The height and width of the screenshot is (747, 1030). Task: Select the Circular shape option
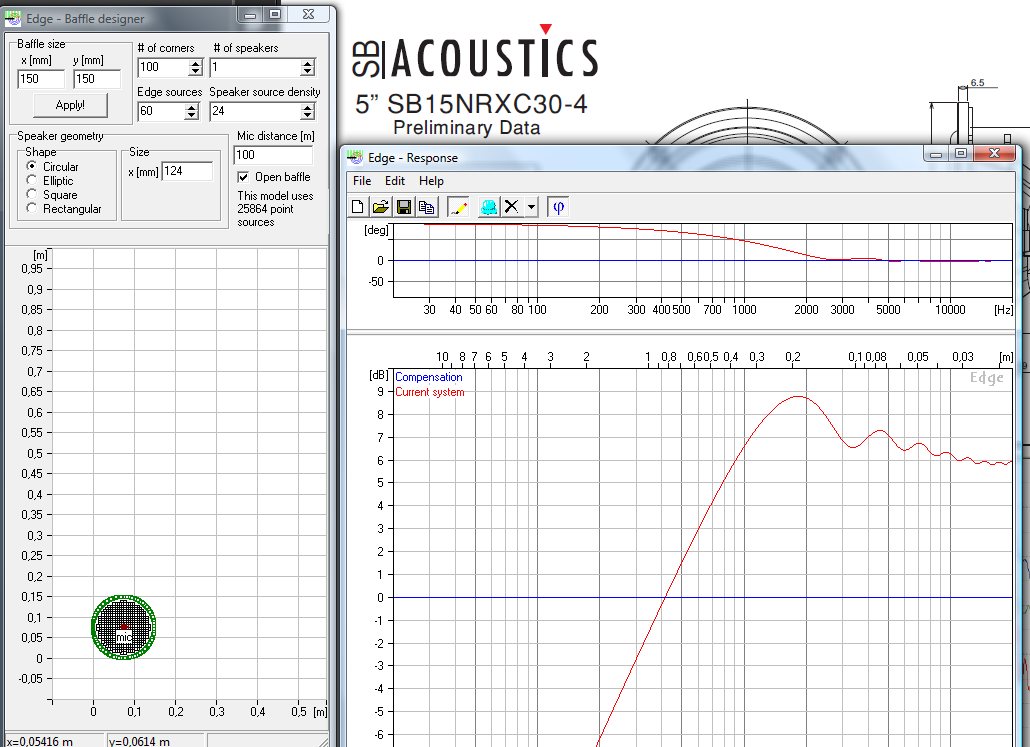tap(32, 166)
